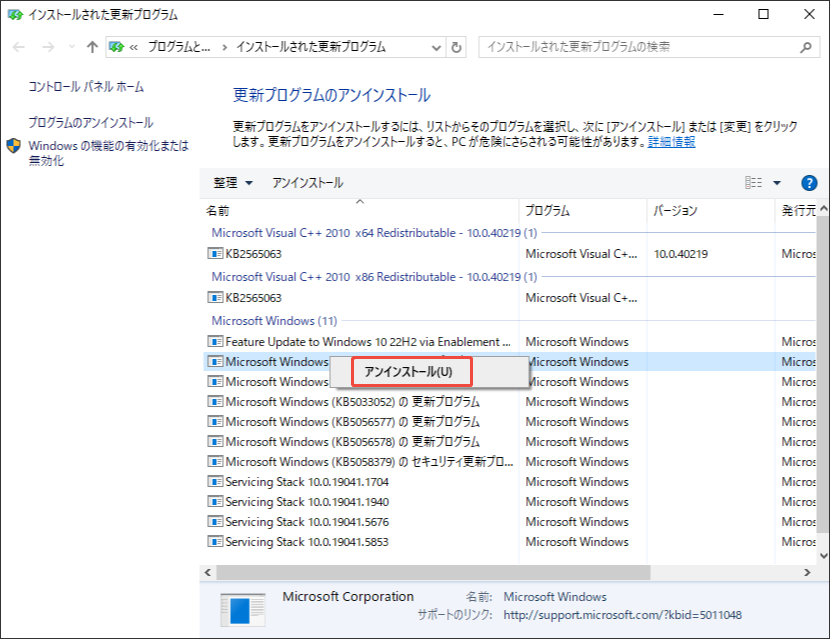Open help with the question mark icon
830x639 pixels.
pyautogui.click(x=809, y=183)
